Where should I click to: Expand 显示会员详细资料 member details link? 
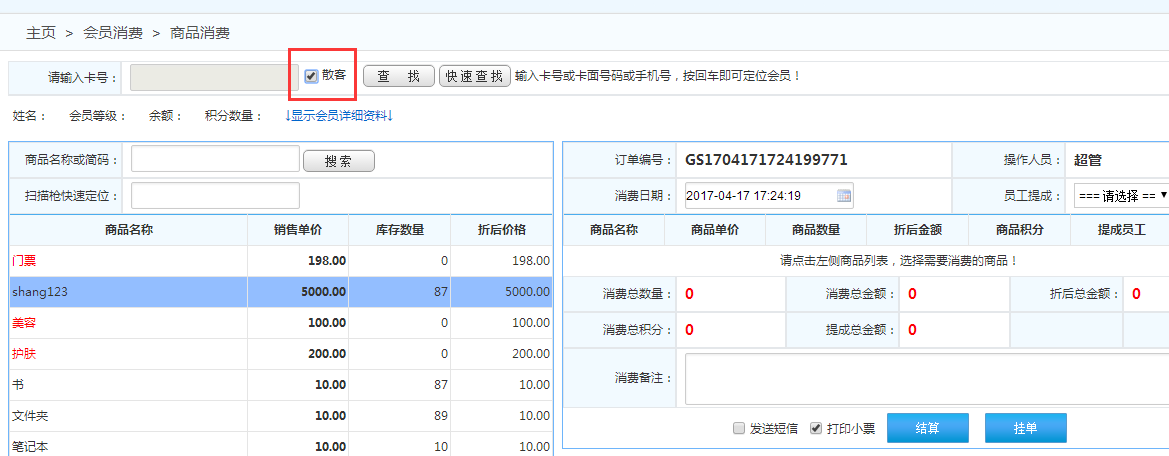pyautogui.click(x=339, y=115)
